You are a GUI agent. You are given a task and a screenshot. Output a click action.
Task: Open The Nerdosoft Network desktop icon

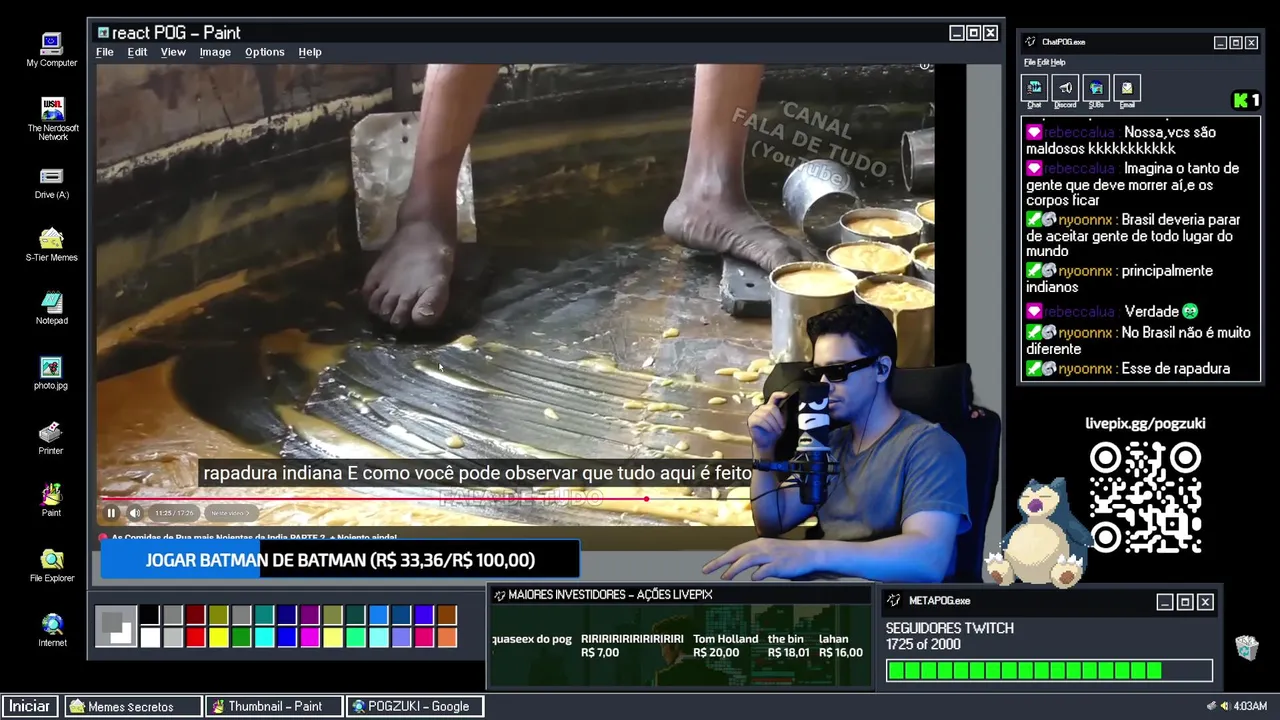coord(53,119)
